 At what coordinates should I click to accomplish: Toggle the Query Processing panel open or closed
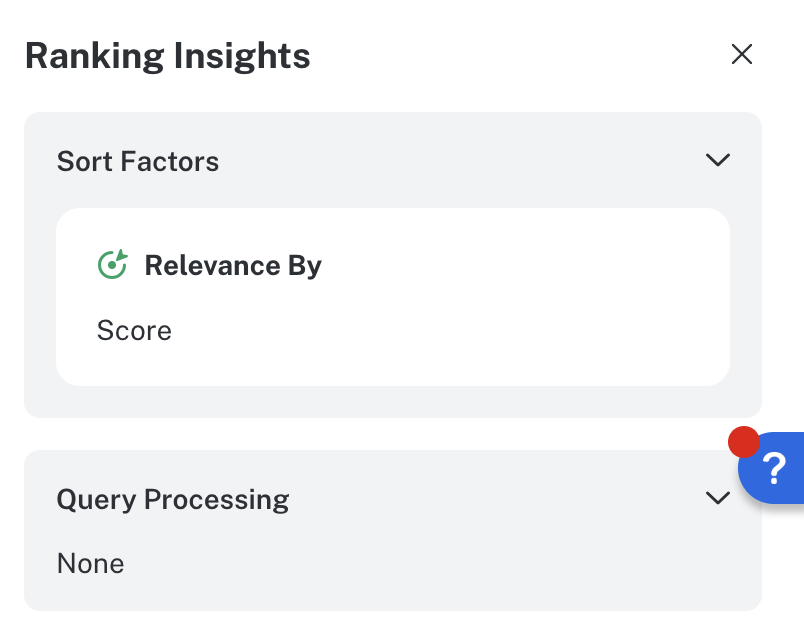pyautogui.click(x=717, y=498)
